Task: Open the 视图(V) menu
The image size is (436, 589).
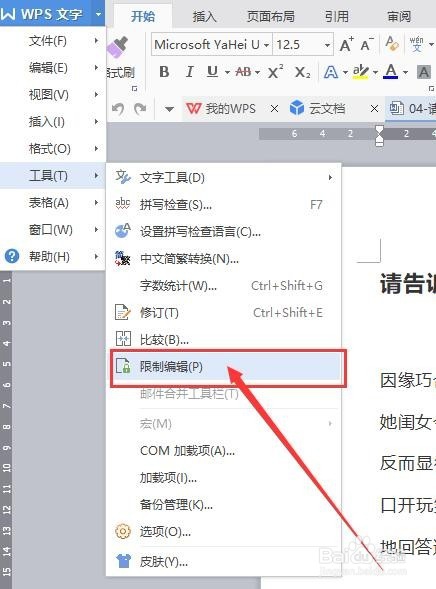Action: 53,95
